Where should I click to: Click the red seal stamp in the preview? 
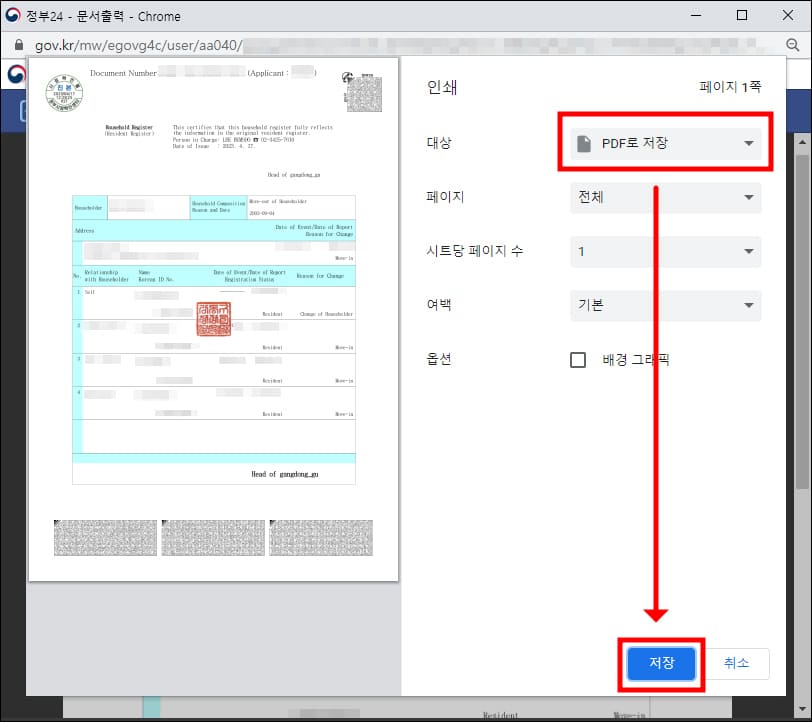pyautogui.click(x=213, y=317)
